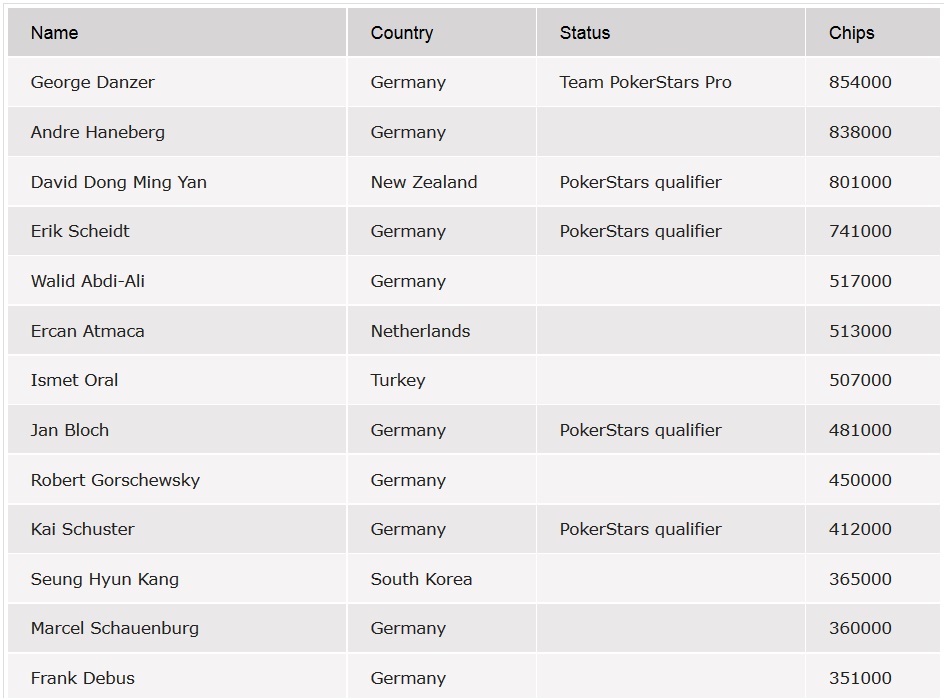Click Robert Gorschewsky's name
The height and width of the screenshot is (698, 944).
(x=115, y=480)
